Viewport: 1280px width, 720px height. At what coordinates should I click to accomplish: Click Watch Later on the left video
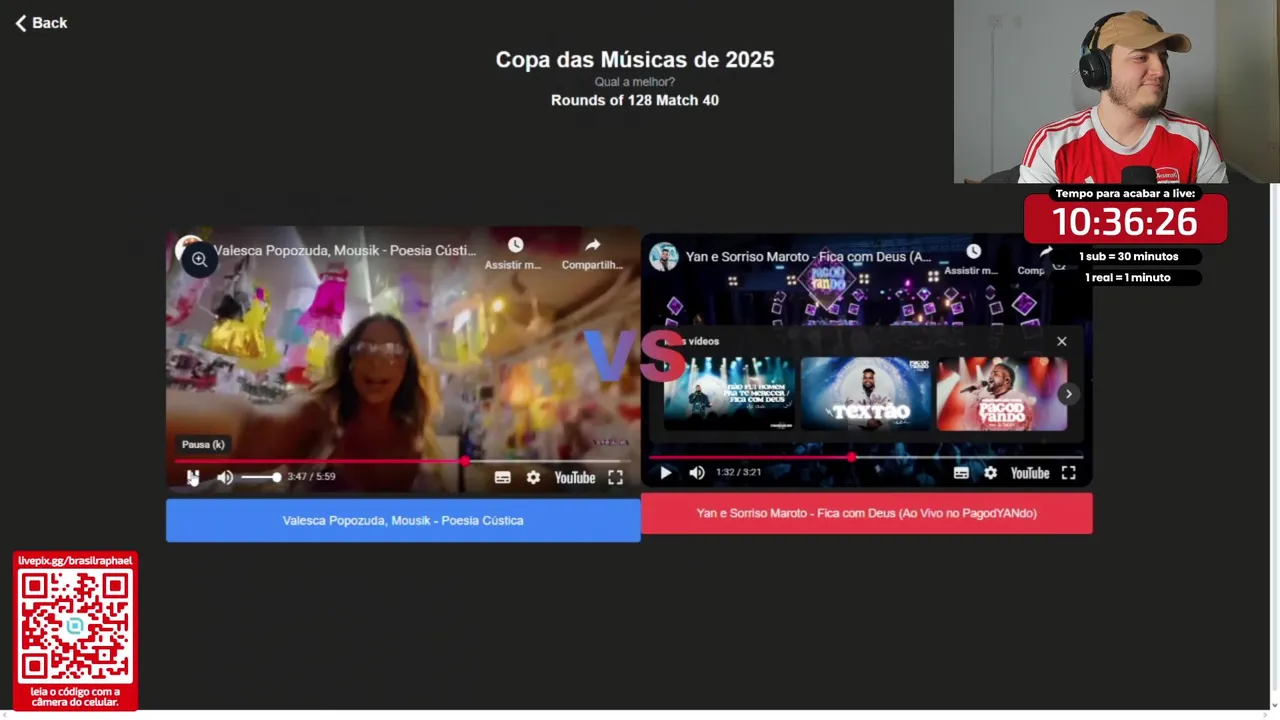click(514, 253)
